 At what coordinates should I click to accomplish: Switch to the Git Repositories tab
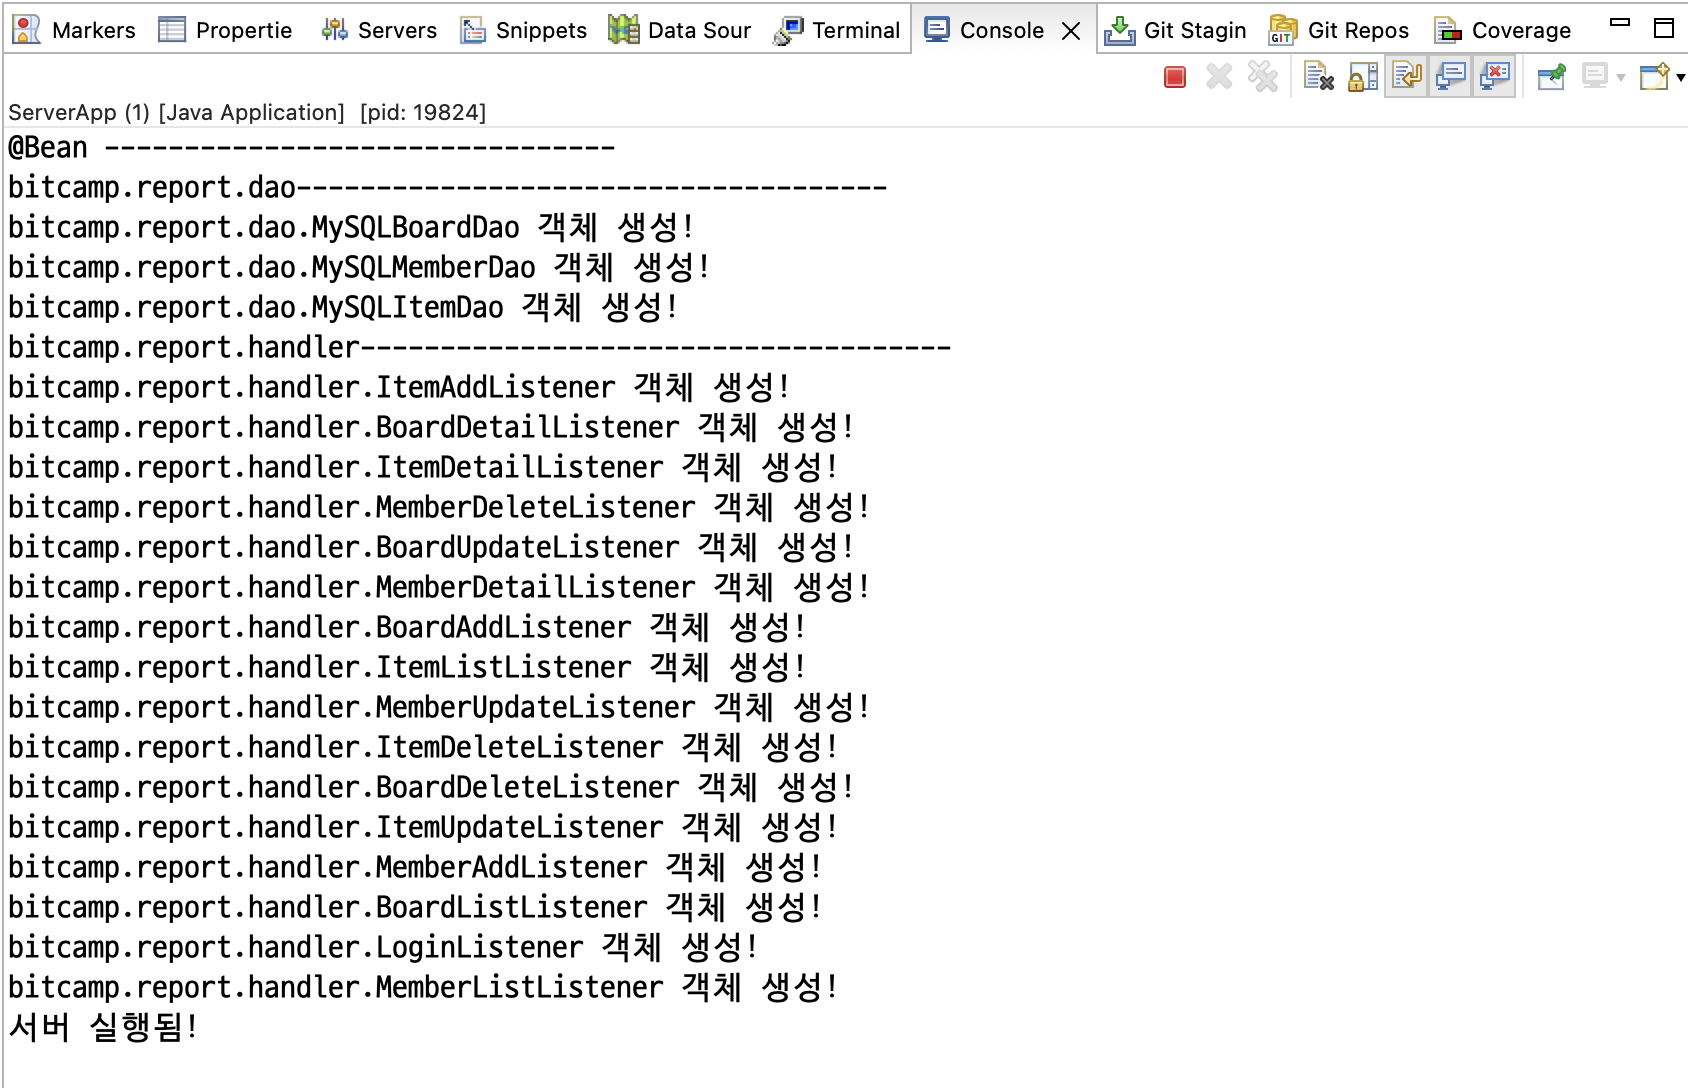click(x=1339, y=30)
